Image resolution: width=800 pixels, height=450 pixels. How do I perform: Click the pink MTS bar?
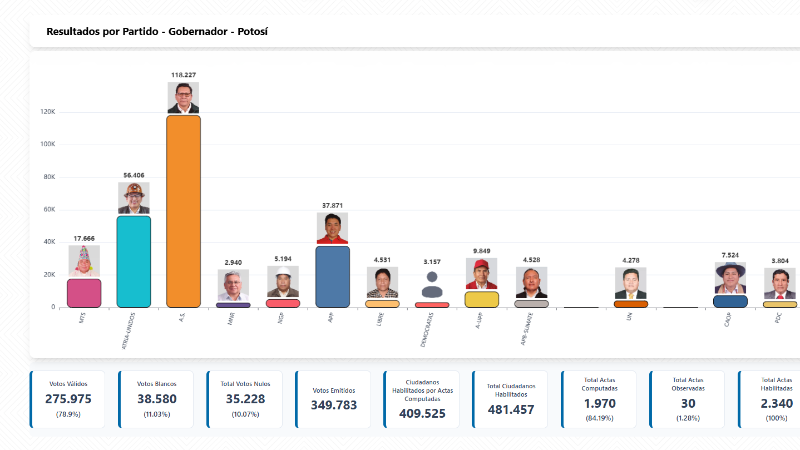pos(84,293)
